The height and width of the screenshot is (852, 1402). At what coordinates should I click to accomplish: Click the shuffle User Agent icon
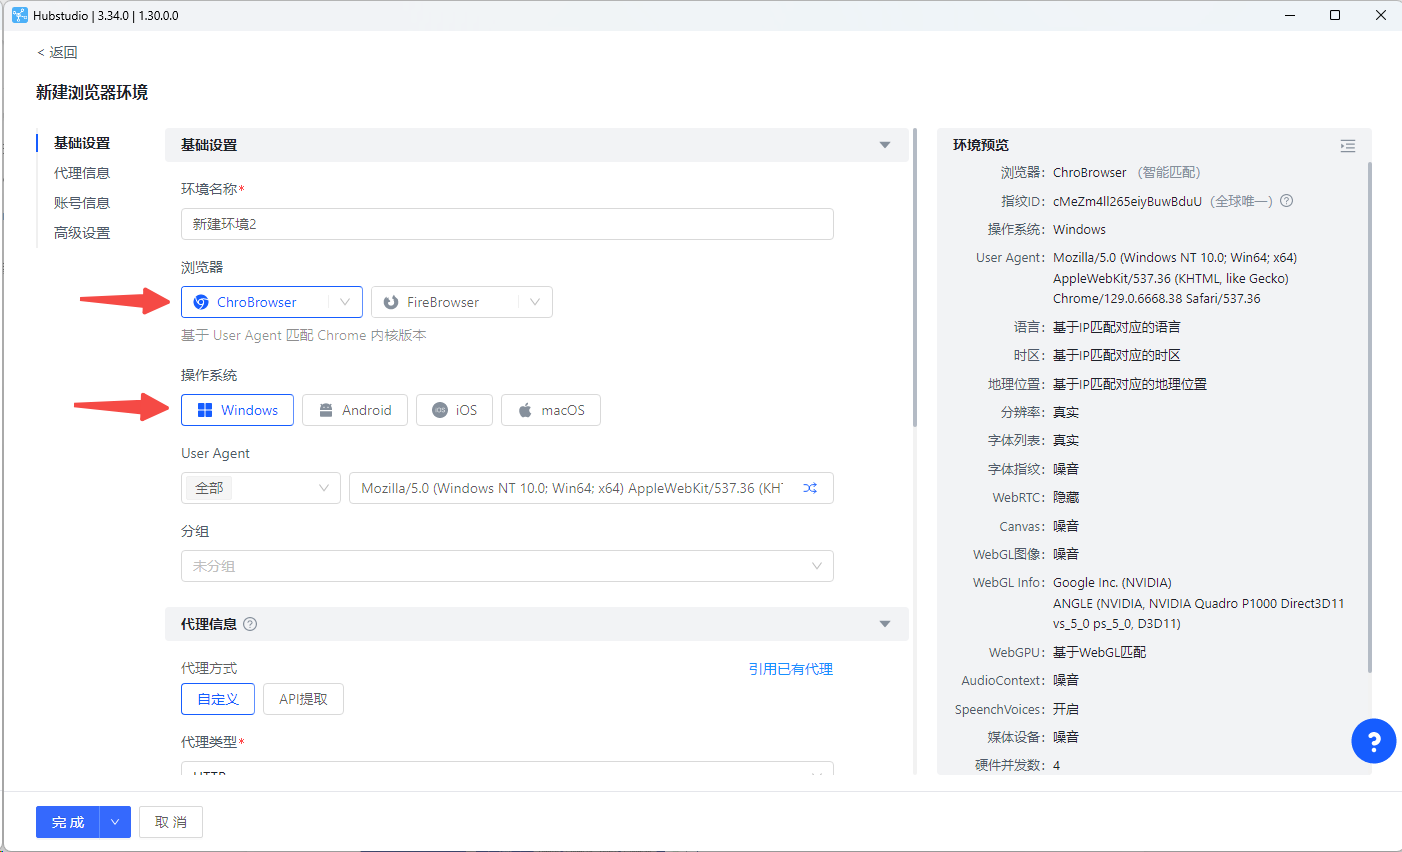[x=810, y=488]
